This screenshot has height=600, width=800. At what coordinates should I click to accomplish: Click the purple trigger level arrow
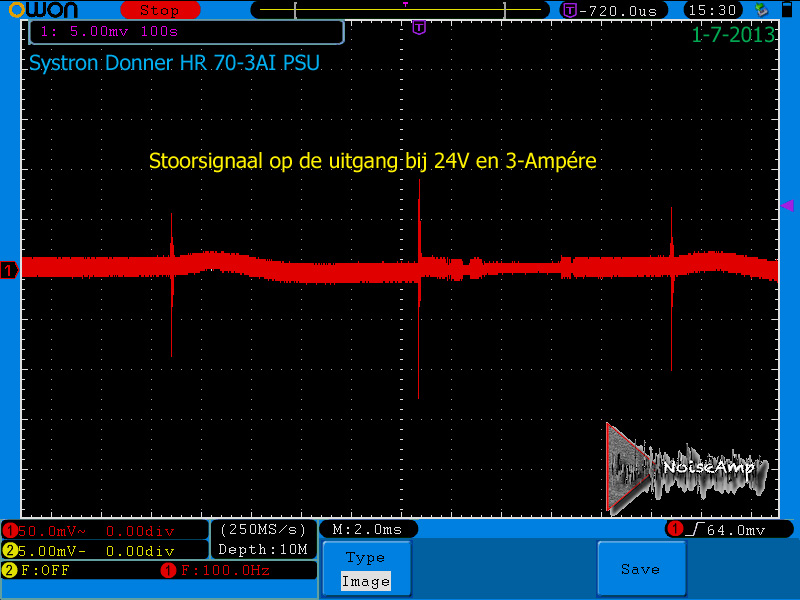coord(787,205)
